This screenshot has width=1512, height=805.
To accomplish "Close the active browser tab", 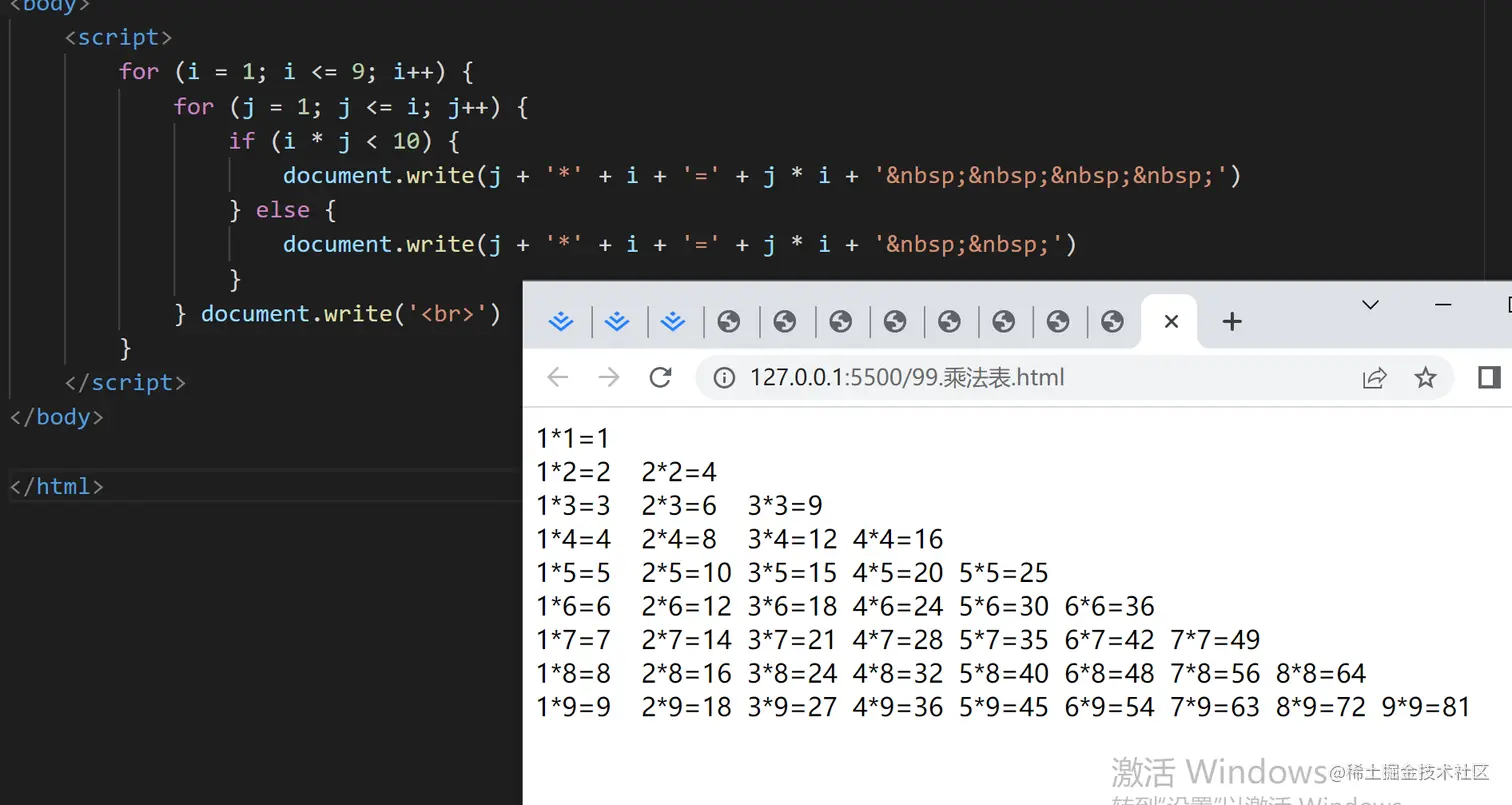I will [x=1172, y=321].
